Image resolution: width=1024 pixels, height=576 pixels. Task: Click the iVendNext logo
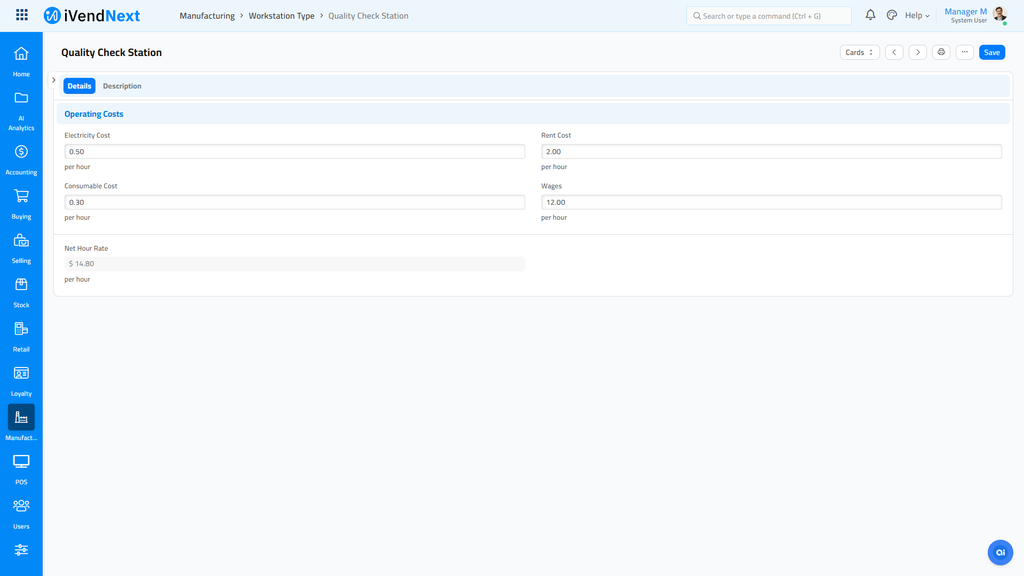[91, 16]
